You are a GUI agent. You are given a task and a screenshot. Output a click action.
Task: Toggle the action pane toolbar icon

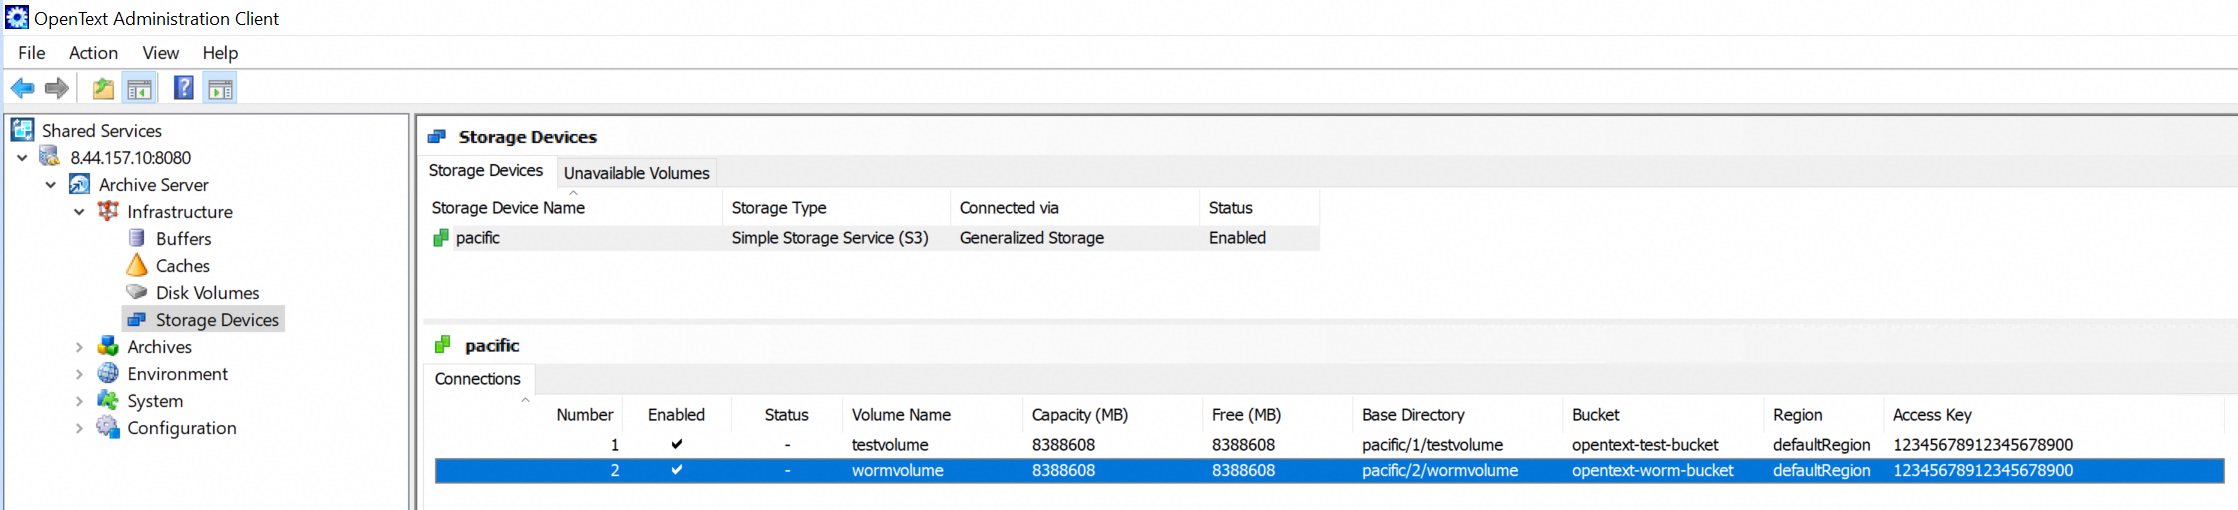[x=220, y=89]
